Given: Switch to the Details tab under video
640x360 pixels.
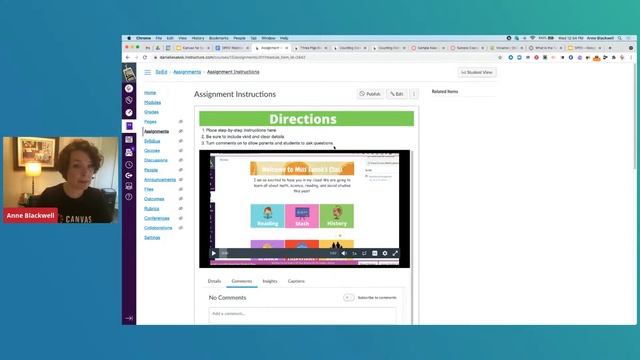Looking at the screenshot, I should (x=214, y=281).
